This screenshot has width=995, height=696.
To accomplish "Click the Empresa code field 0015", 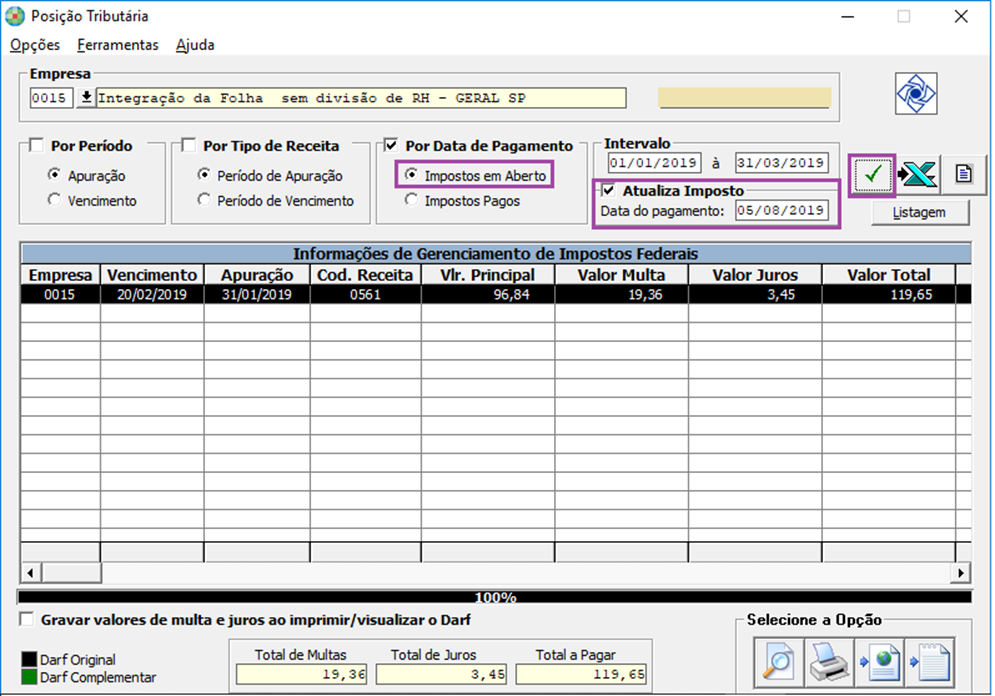I will 51,98.
